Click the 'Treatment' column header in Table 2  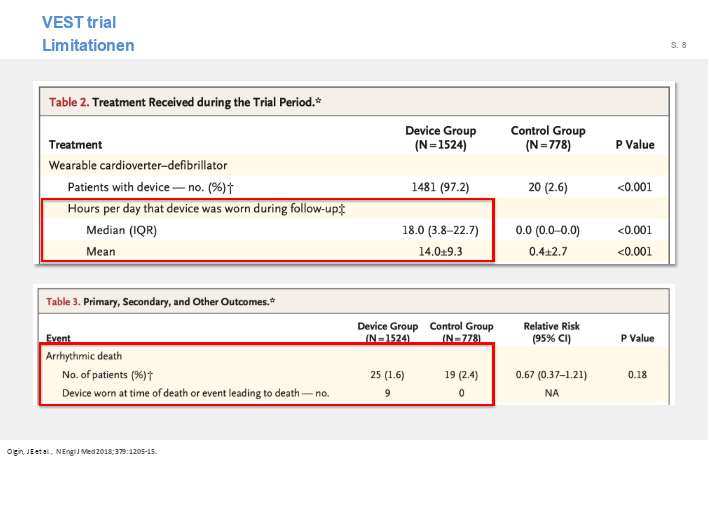pyautogui.click(x=75, y=145)
